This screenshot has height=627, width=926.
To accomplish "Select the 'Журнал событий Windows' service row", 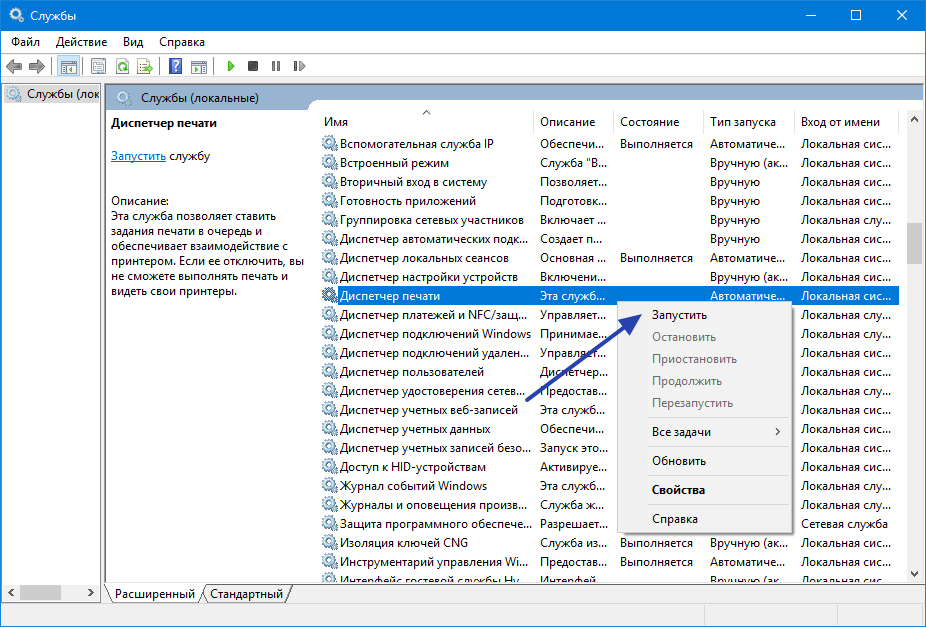I will point(413,486).
